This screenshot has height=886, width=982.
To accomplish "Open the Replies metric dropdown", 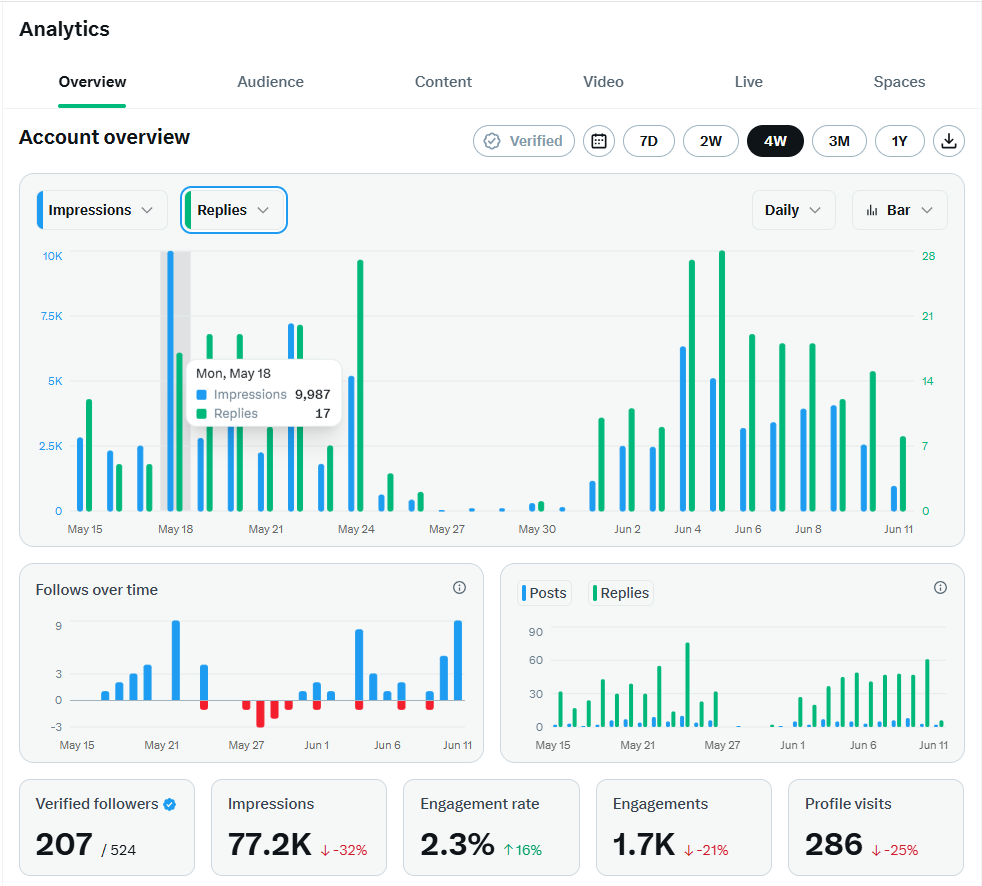I will click(234, 210).
